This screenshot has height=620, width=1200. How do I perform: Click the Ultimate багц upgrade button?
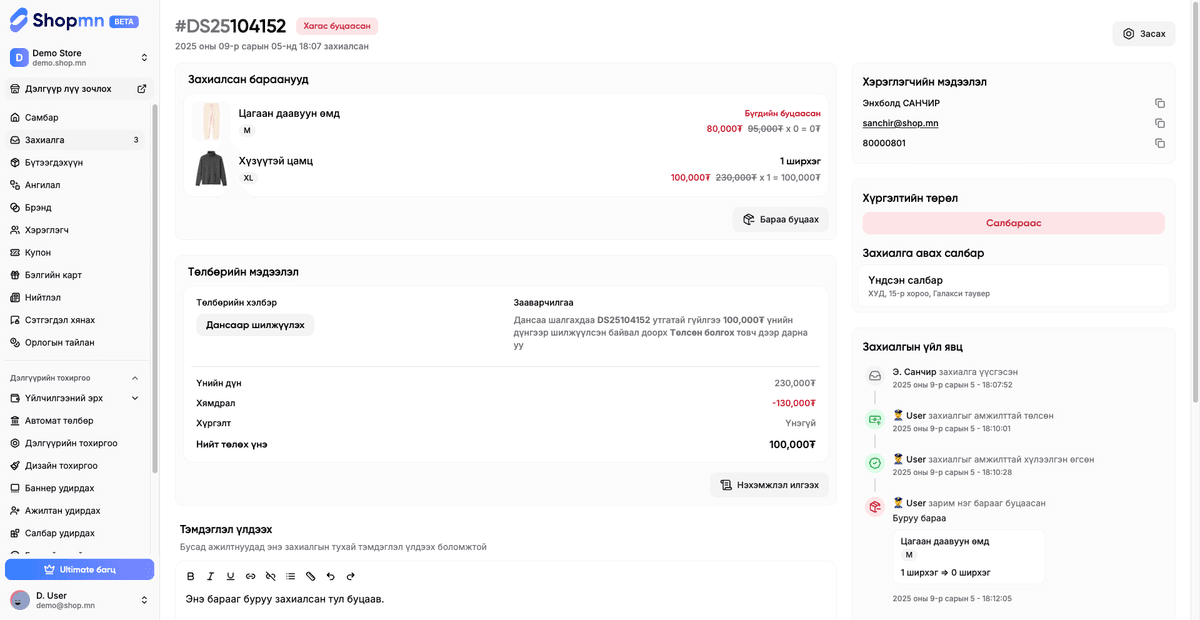(79, 569)
